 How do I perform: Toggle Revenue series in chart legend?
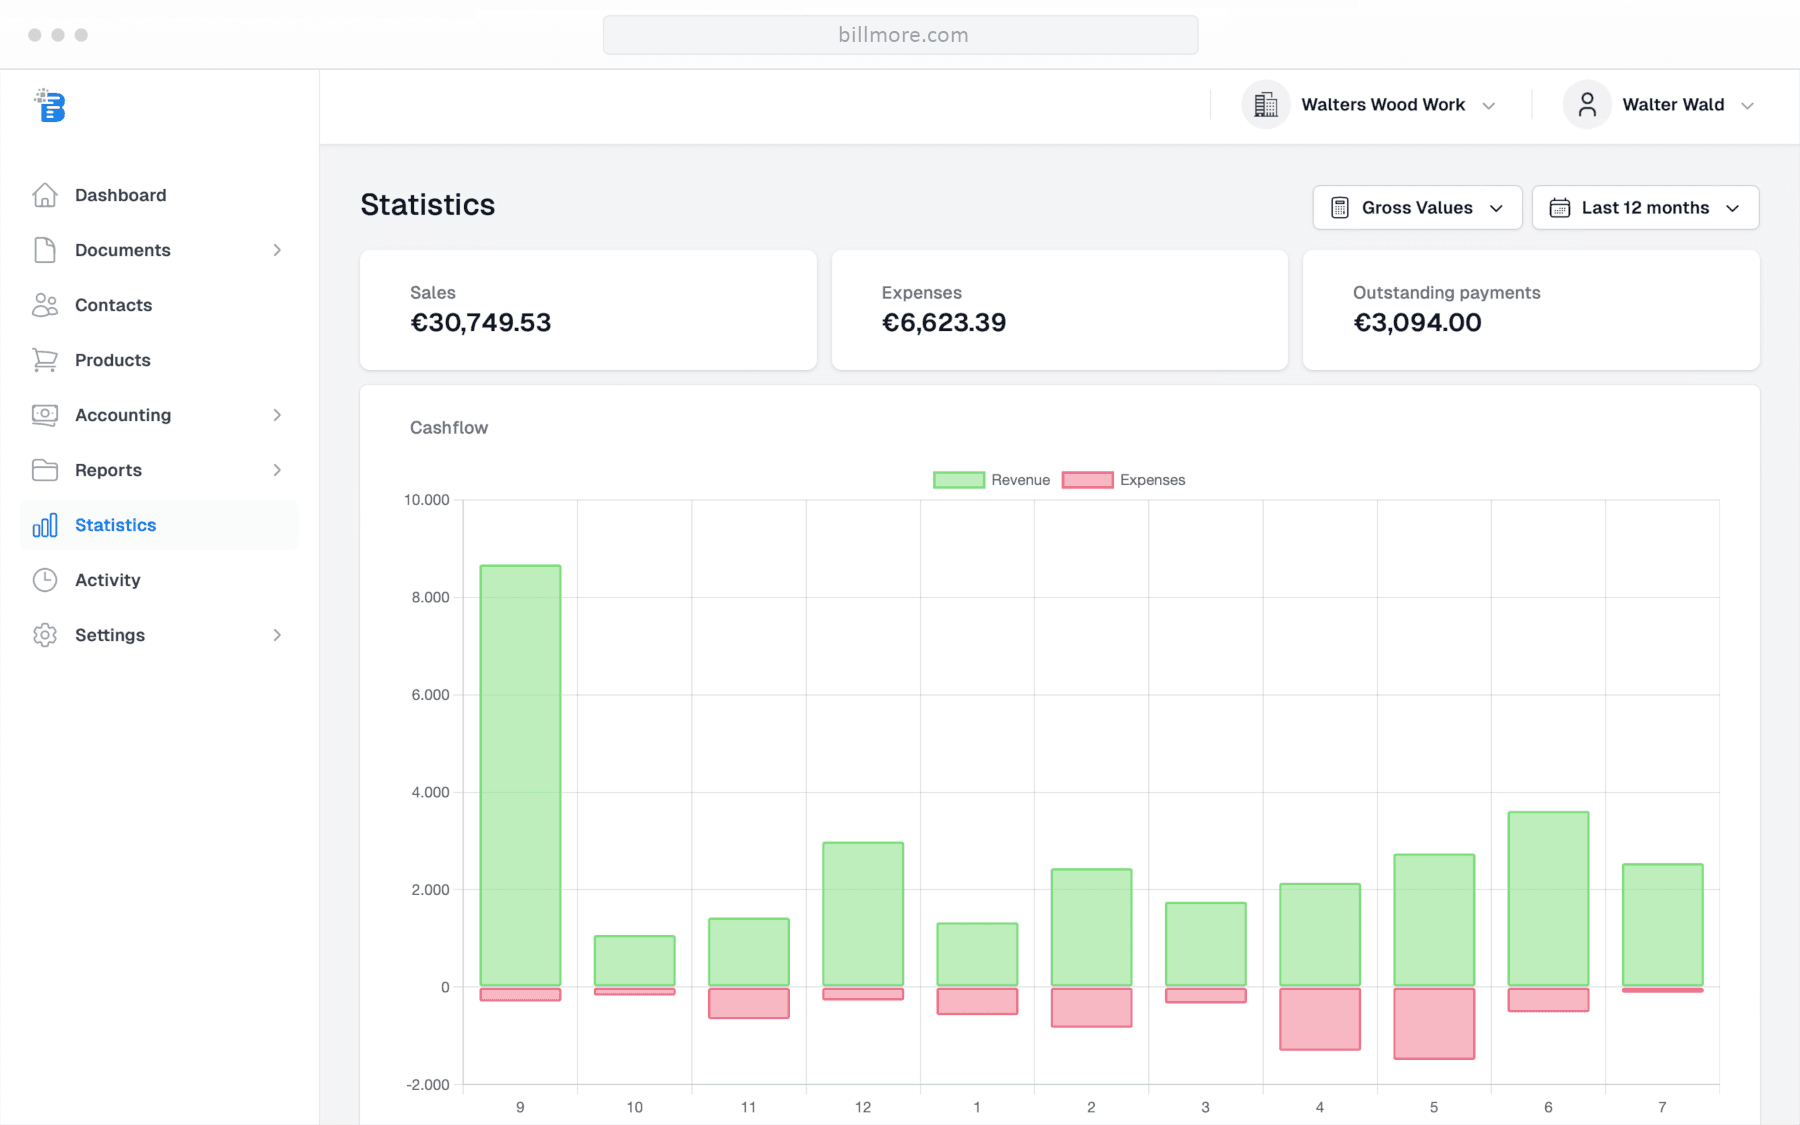992,480
